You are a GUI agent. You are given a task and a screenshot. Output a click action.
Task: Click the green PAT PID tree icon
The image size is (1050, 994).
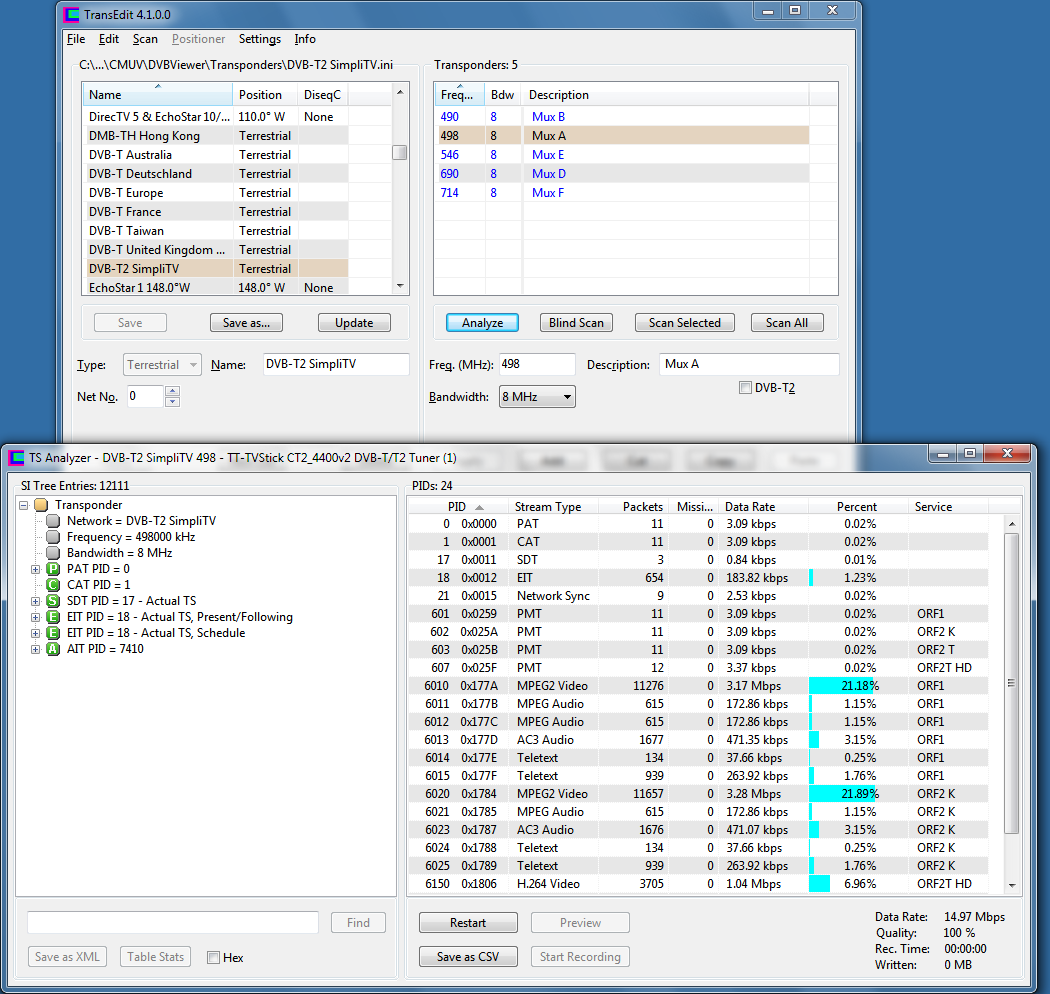(x=54, y=569)
